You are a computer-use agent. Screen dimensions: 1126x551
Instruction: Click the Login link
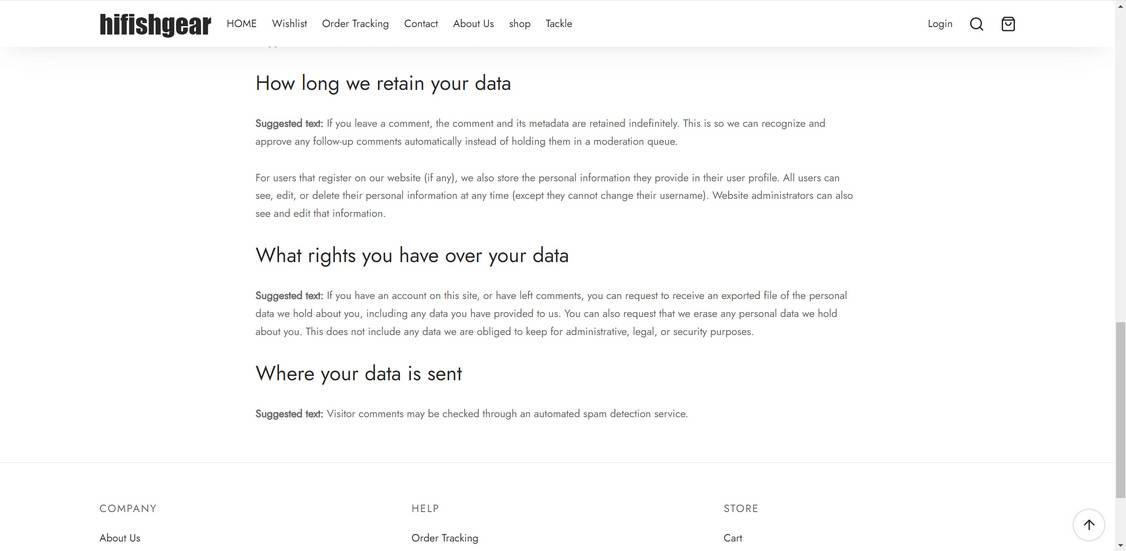coord(940,24)
